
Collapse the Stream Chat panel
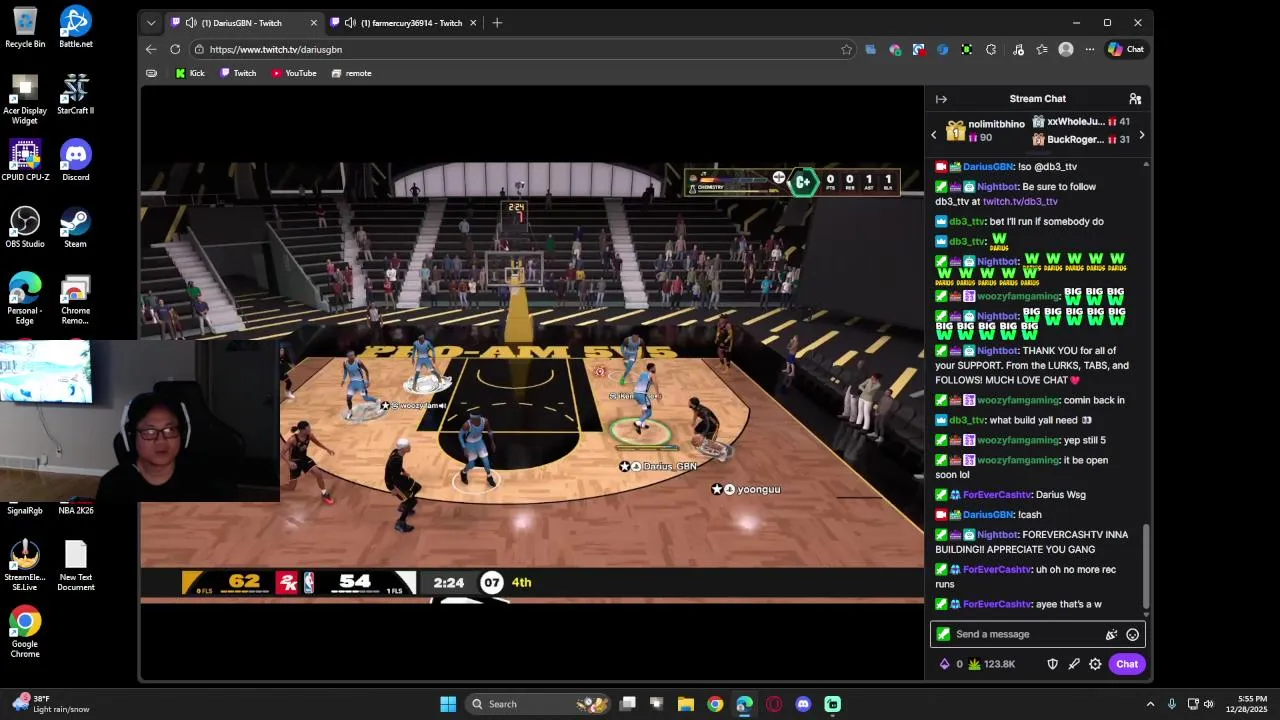point(941,99)
